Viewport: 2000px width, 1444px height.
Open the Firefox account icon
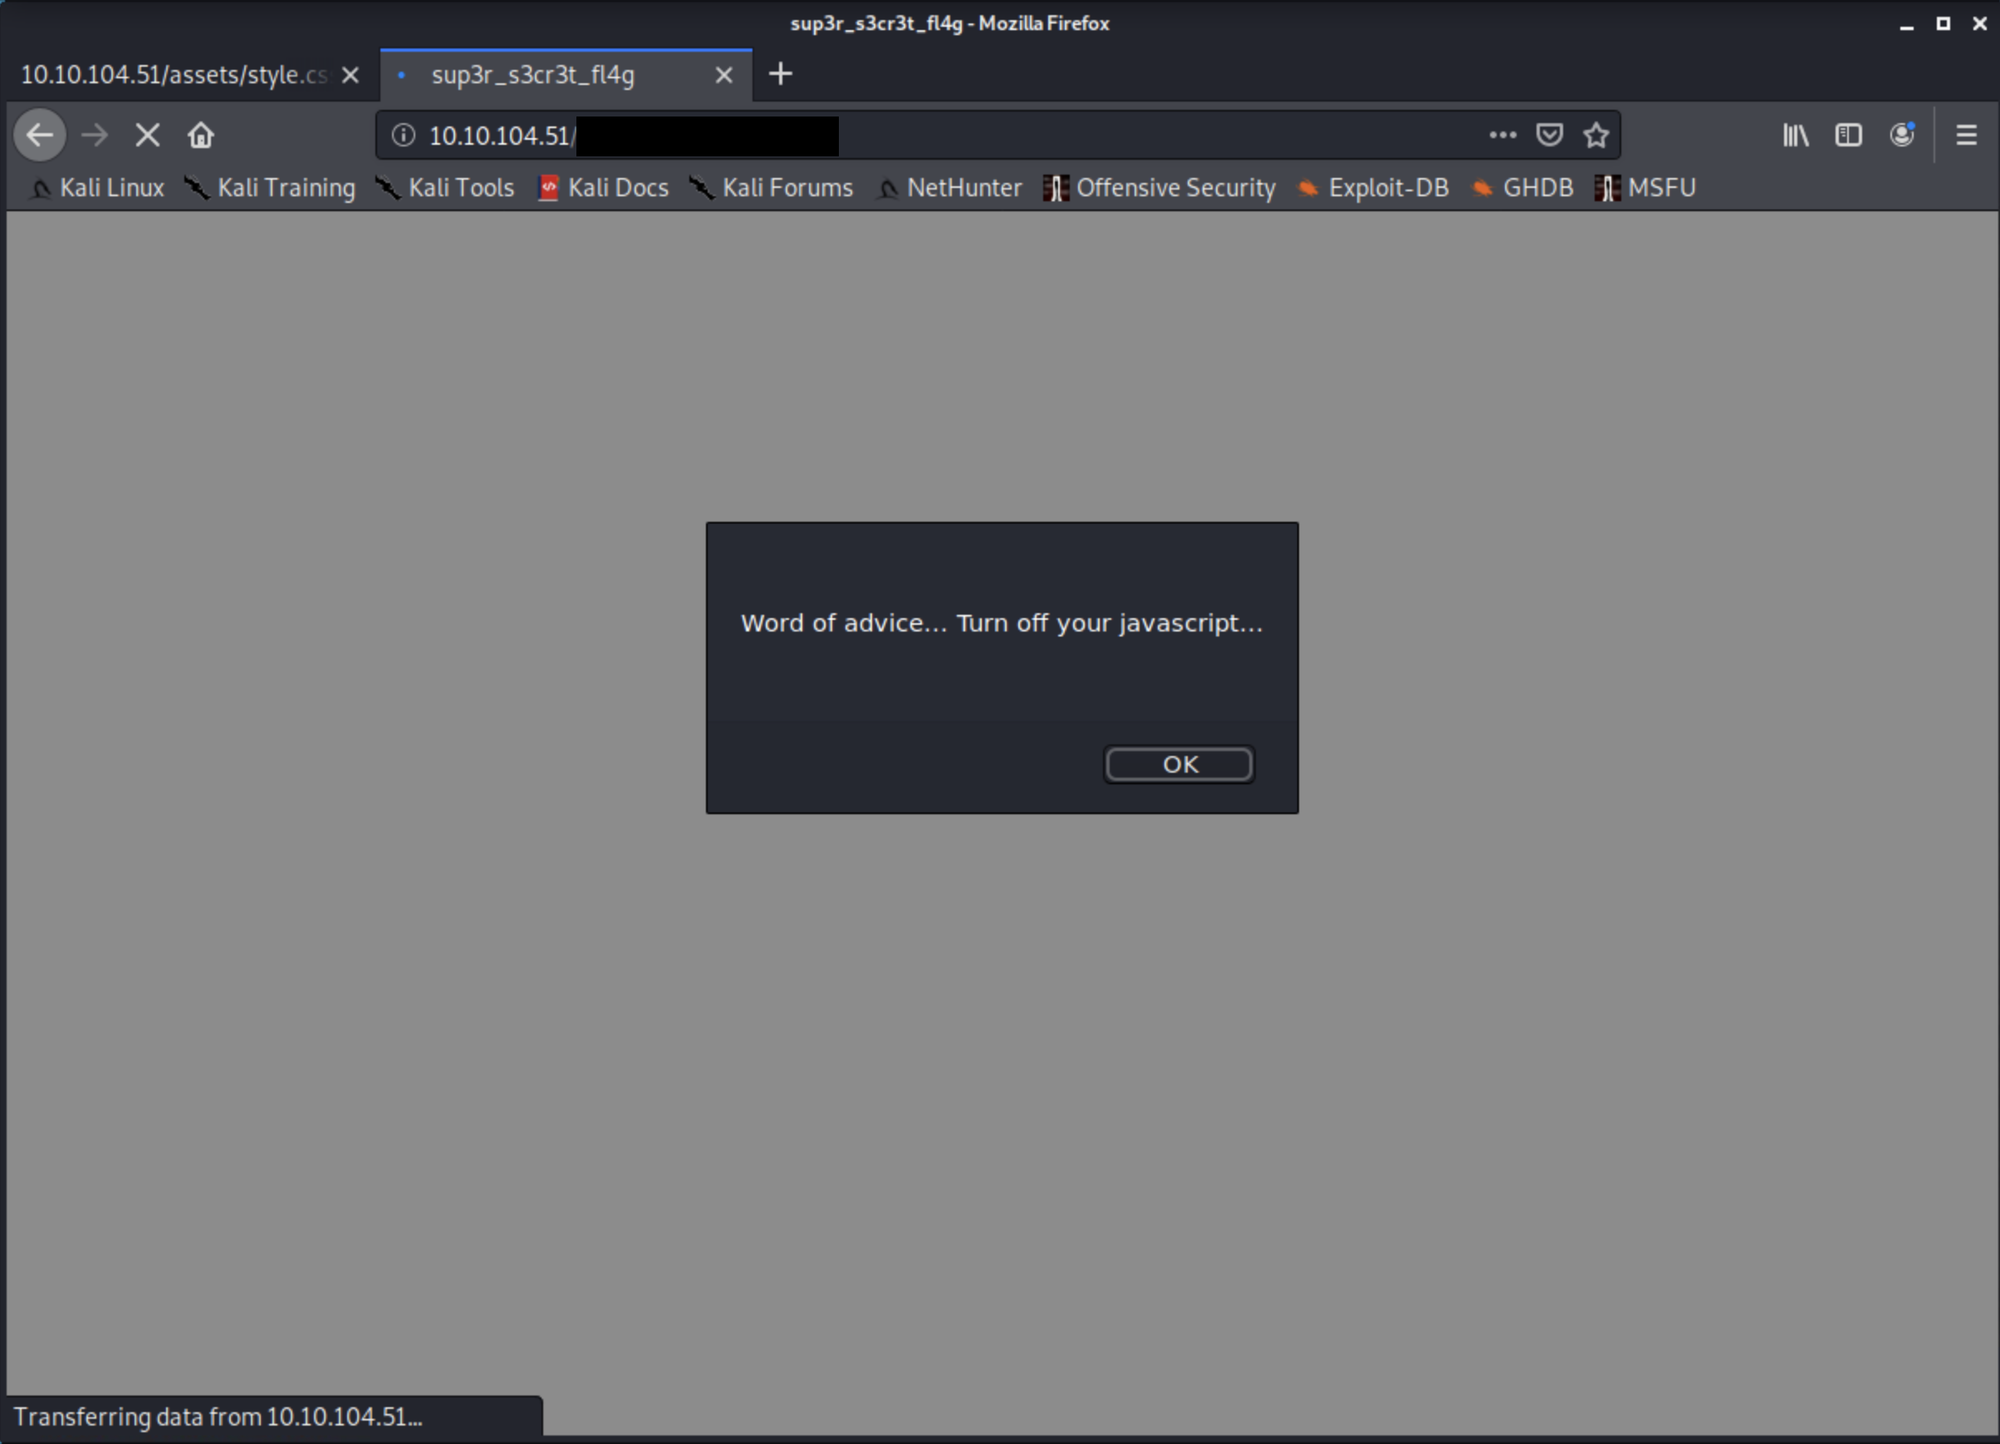[1901, 135]
